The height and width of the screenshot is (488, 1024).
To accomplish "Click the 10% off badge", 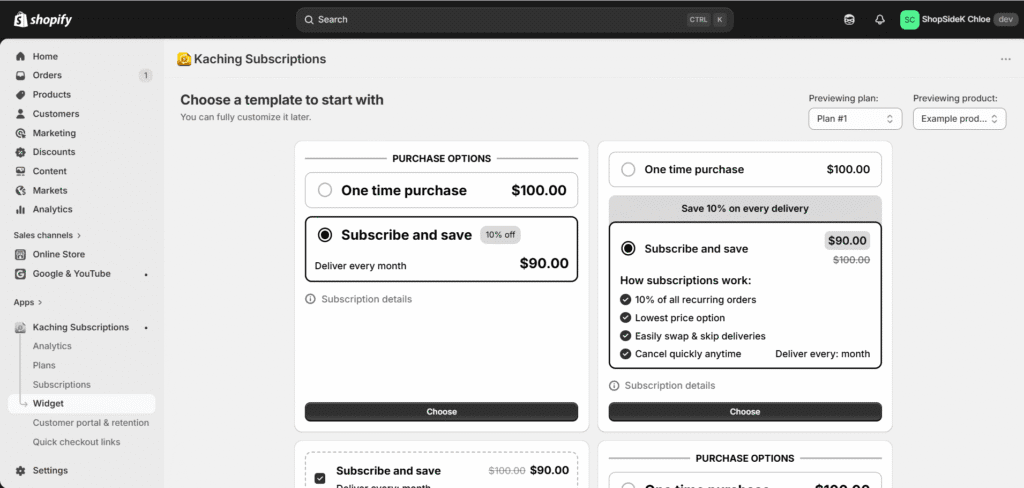I will (500, 235).
